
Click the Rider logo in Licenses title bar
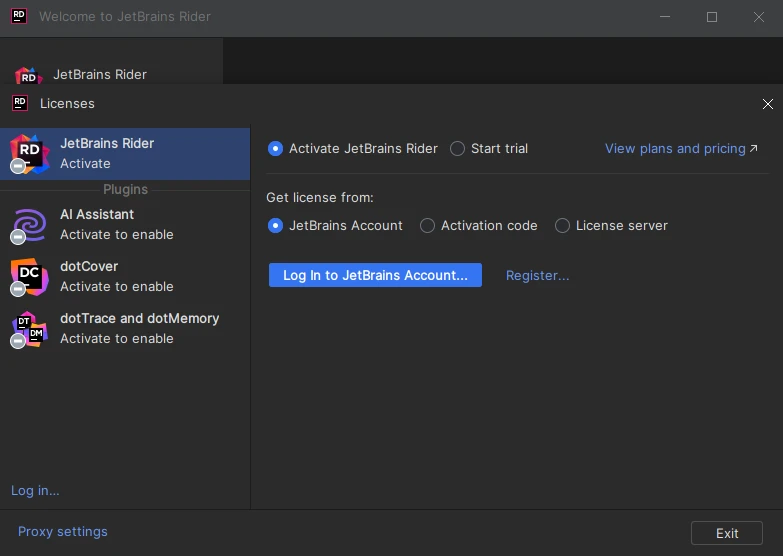[x=19, y=103]
